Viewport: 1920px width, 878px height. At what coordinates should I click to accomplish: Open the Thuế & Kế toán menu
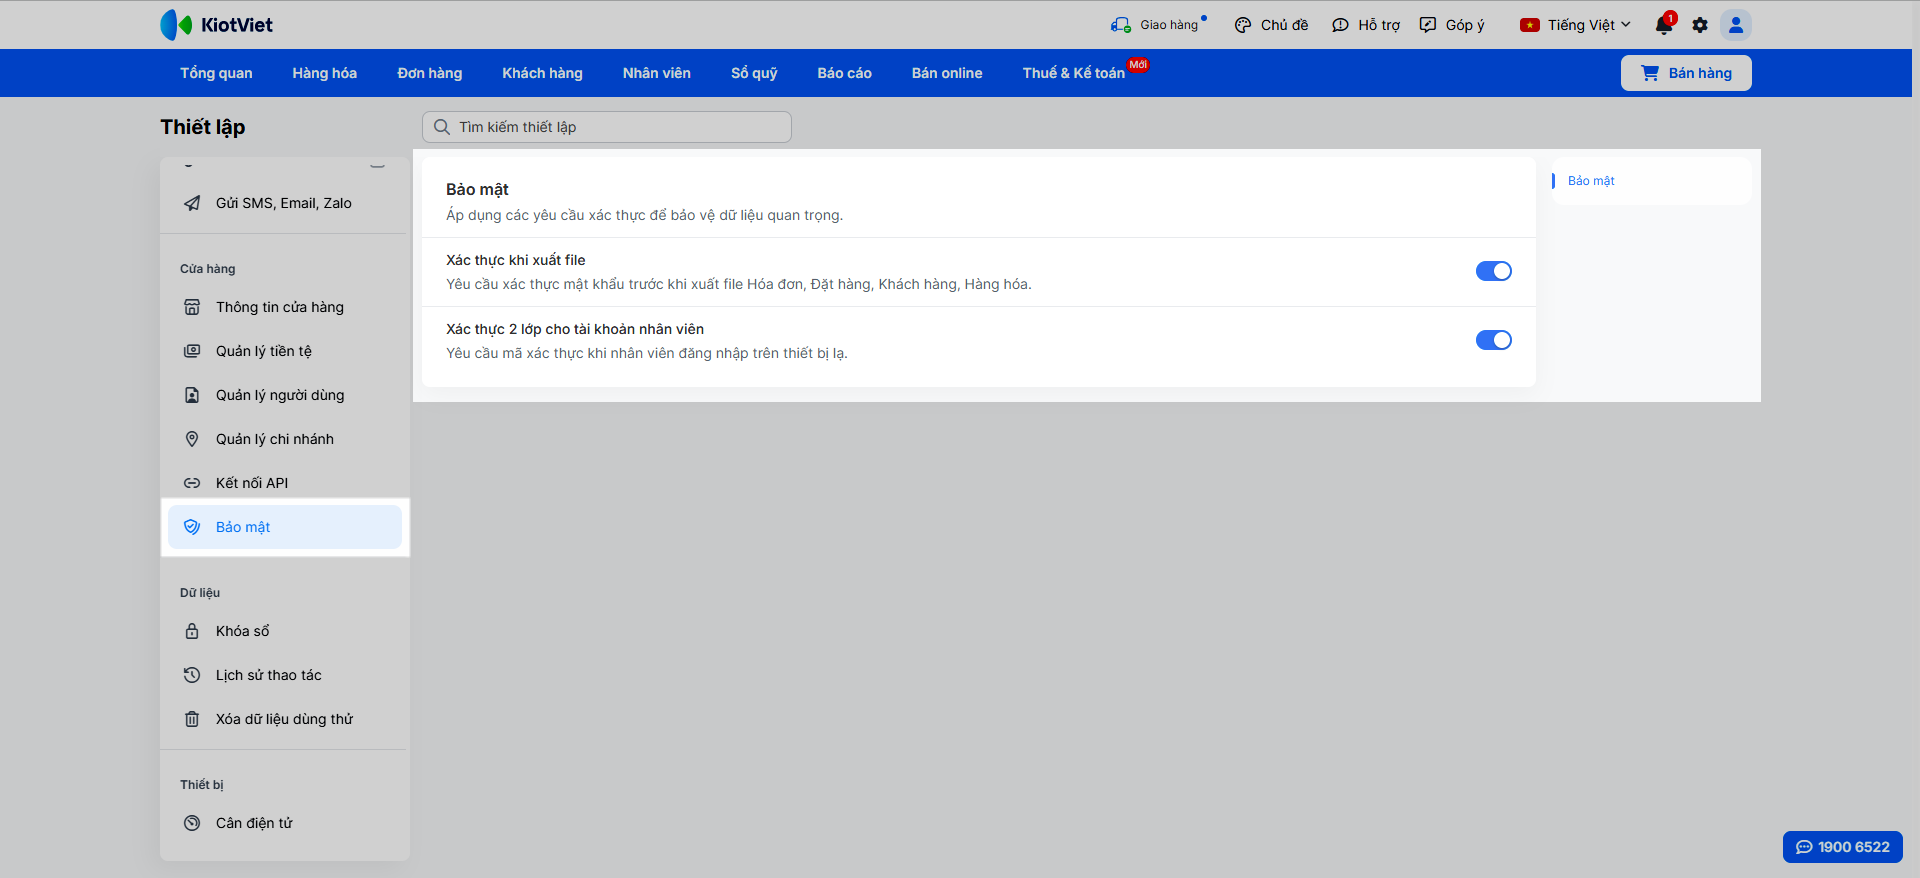pos(1074,73)
